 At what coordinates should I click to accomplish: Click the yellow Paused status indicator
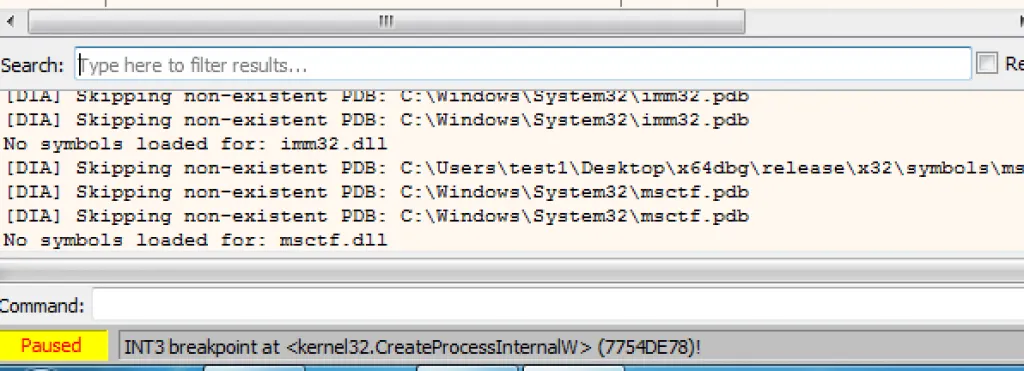click(54, 346)
